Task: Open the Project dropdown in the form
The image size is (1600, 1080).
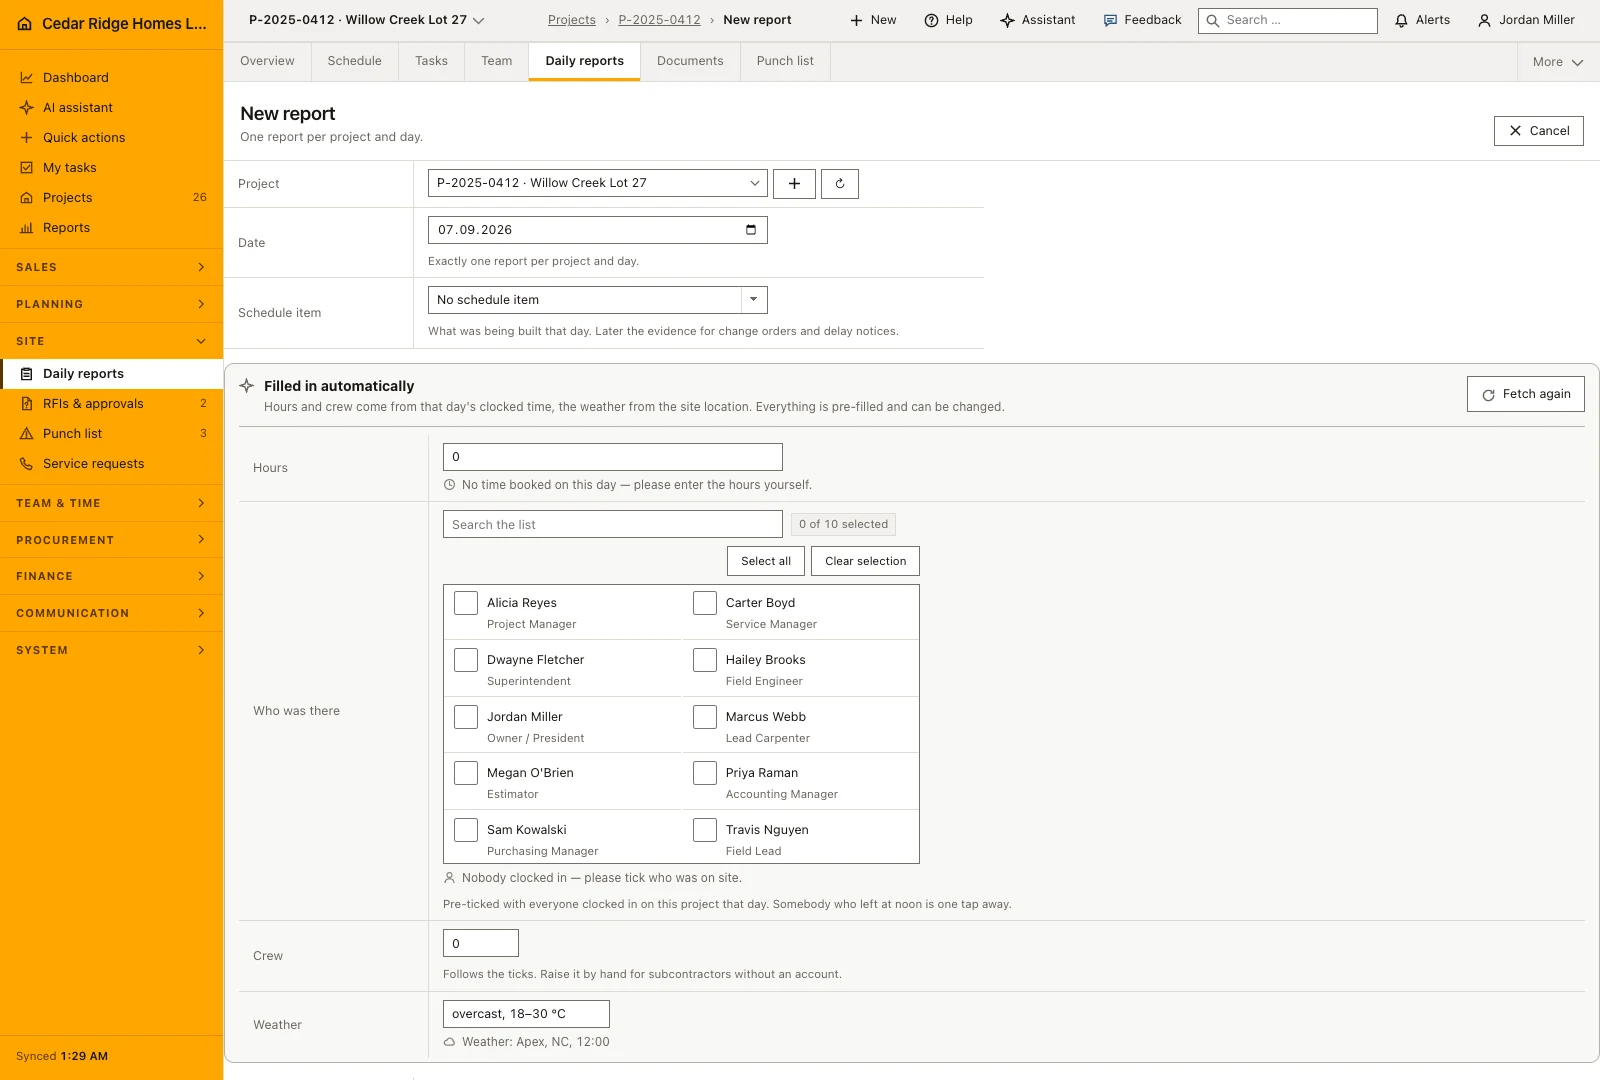Action: click(x=598, y=183)
